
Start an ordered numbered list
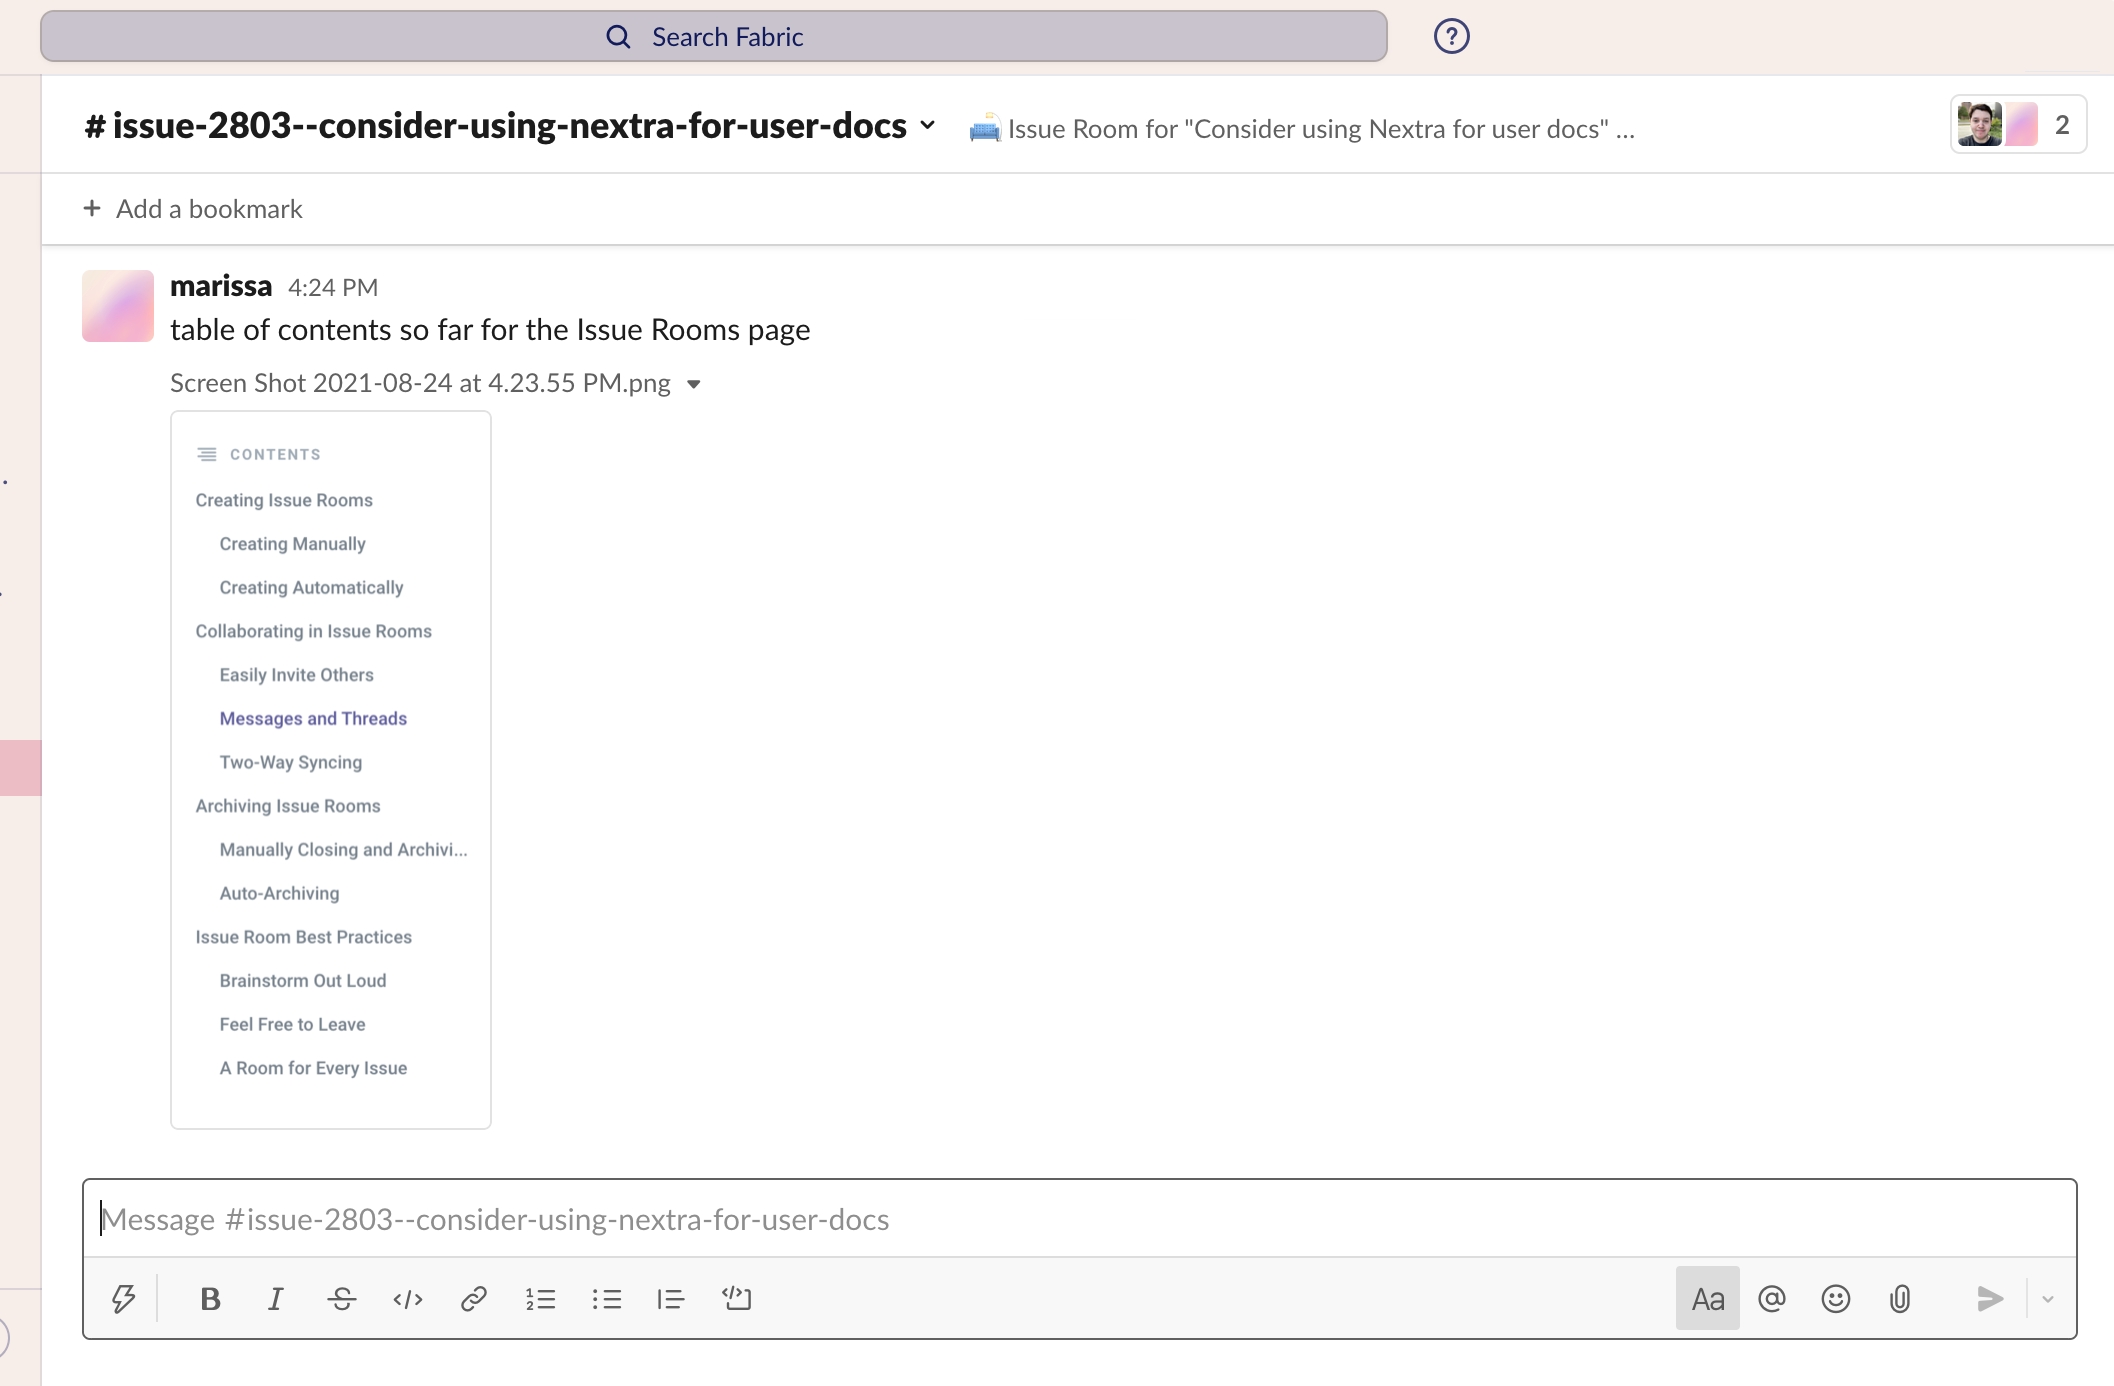(x=540, y=1299)
